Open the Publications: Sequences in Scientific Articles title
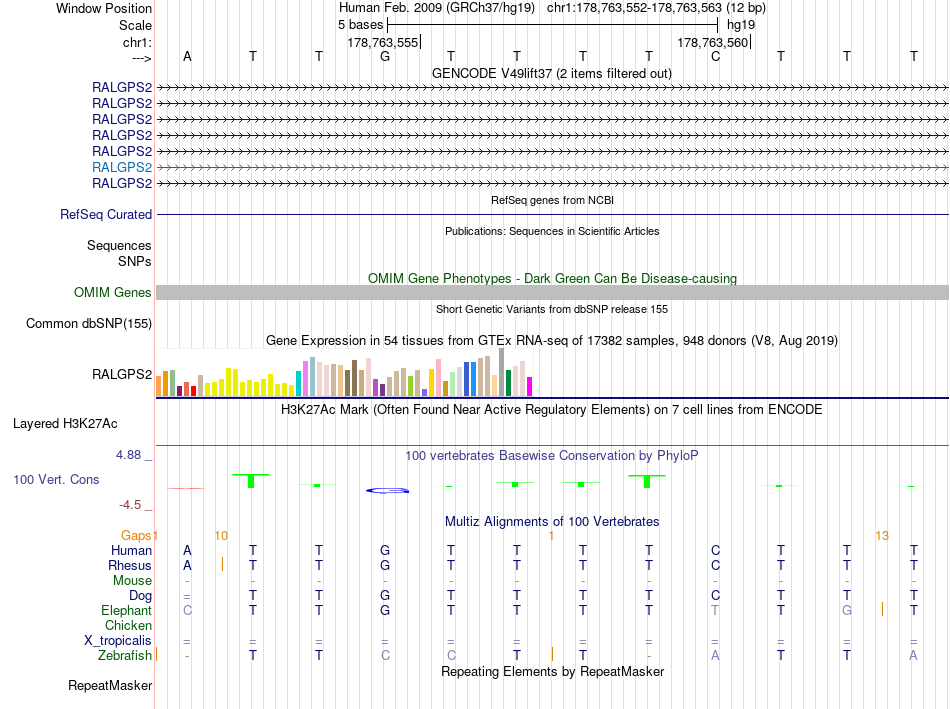950x709 pixels. pyautogui.click(x=552, y=231)
